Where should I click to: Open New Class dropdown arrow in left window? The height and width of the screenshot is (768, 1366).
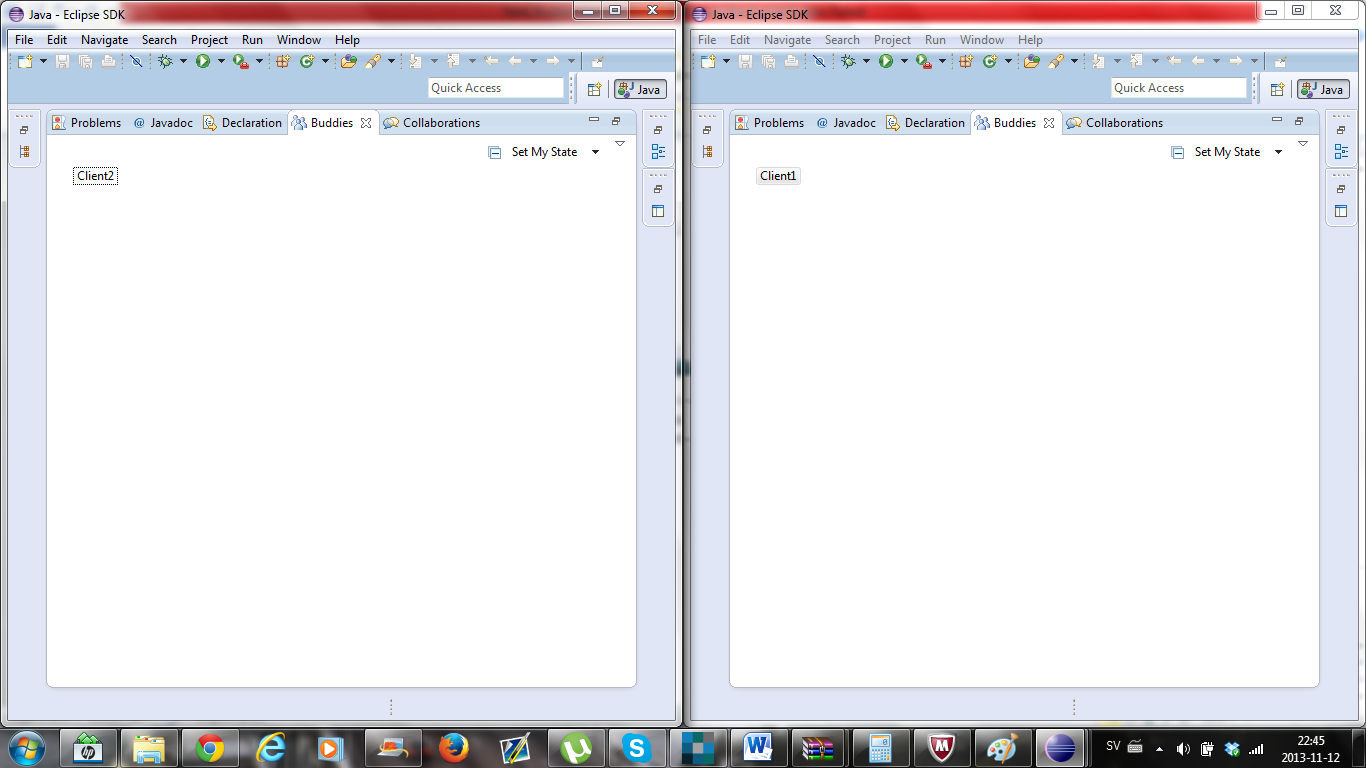pos(325,61)
